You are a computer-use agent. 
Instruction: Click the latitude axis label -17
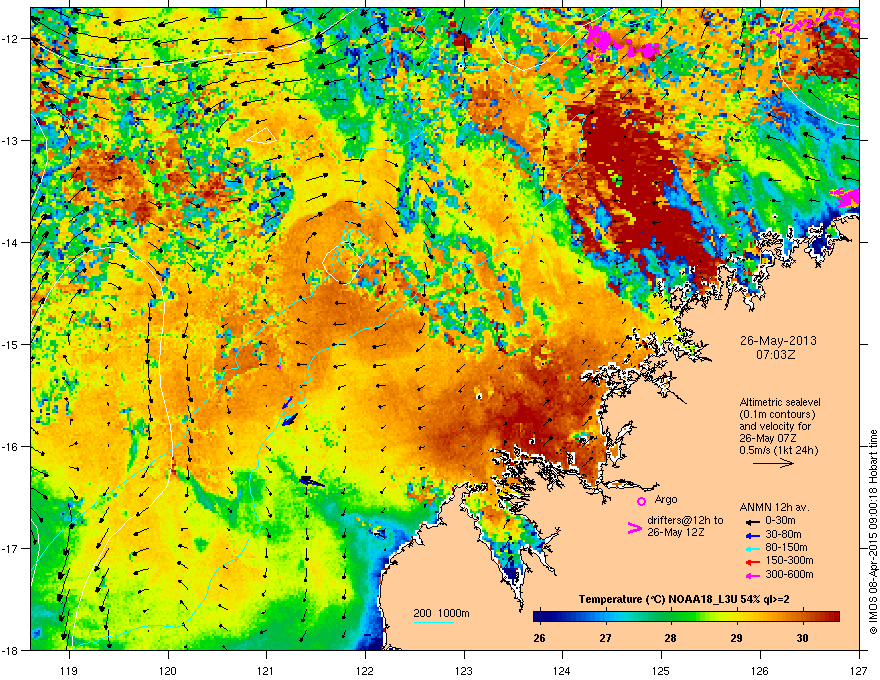pos(10,548)
